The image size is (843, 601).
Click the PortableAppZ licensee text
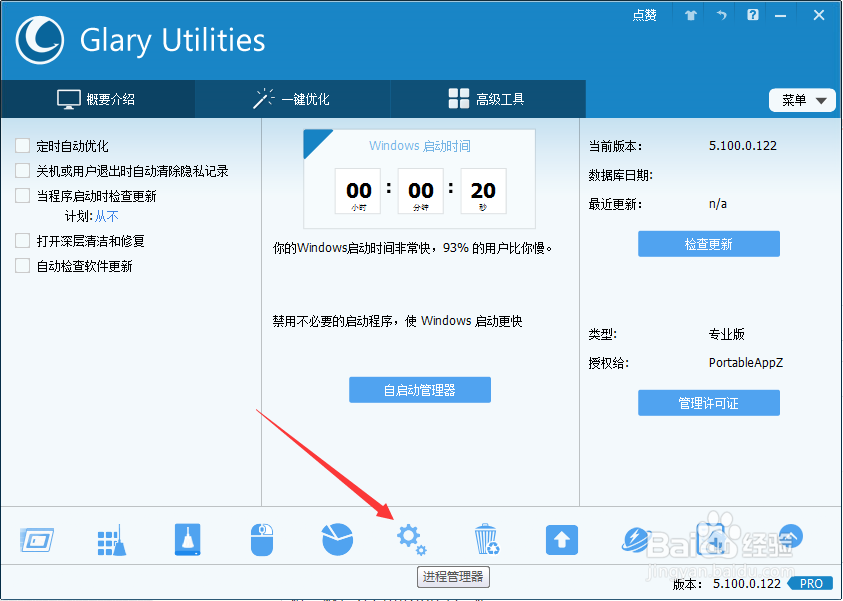pos(746,363)
